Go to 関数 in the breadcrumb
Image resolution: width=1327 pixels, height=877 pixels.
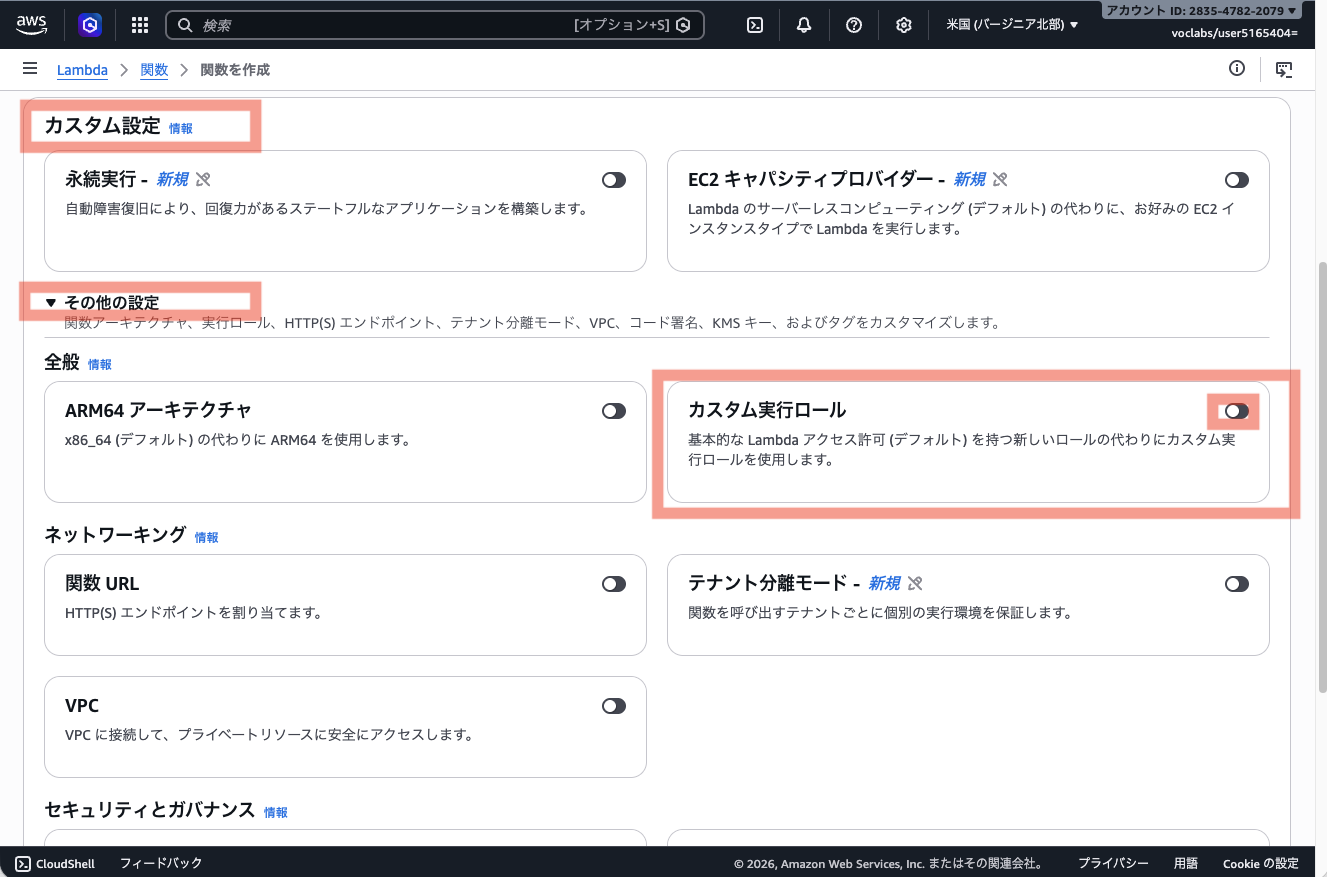click(x=154, y=70)
